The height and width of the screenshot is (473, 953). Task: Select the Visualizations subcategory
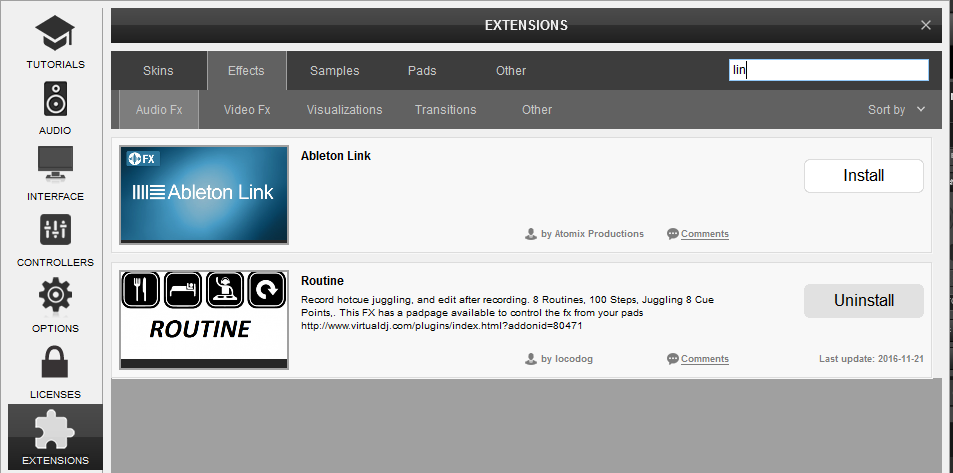344,109
